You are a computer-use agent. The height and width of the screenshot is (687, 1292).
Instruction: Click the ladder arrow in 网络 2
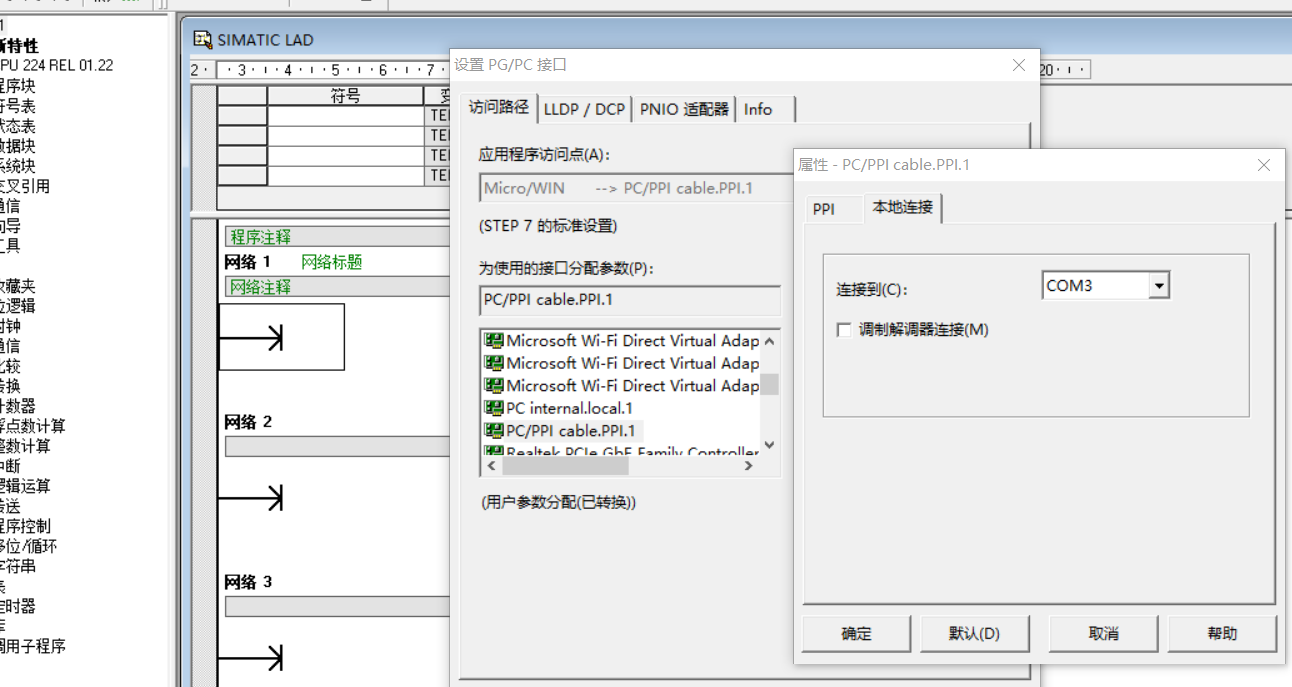click(x=251, y=497)
